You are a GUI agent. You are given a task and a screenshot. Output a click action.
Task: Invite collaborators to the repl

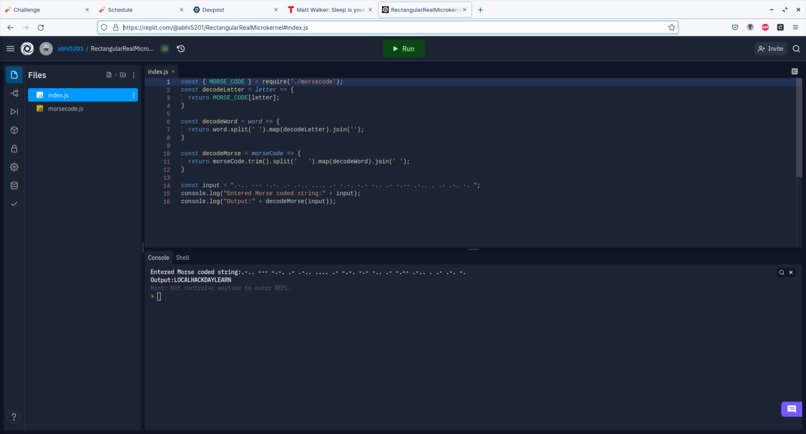pos(771,49)
